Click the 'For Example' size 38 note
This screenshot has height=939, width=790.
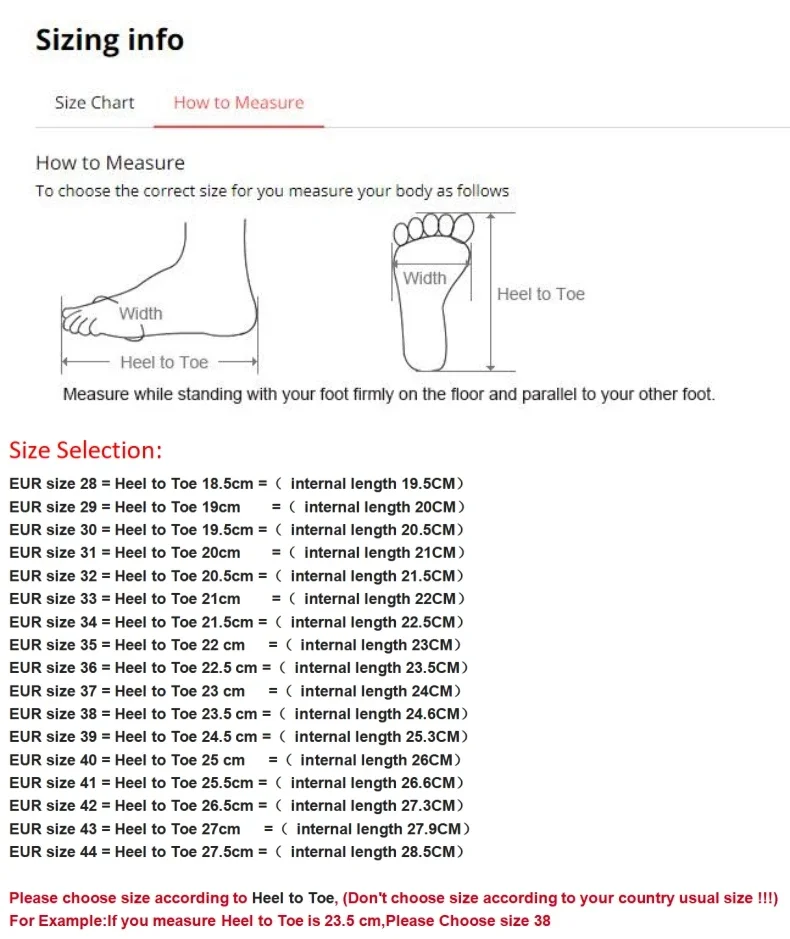click(x=280, y=920)
